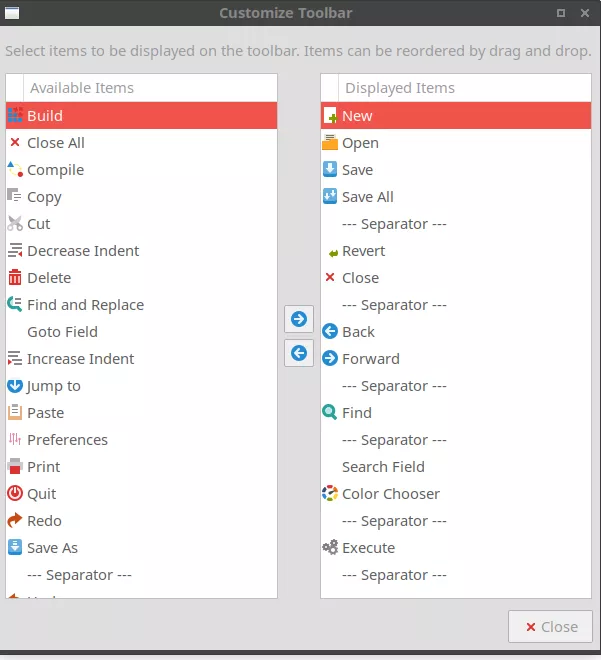
Task: Click the Delete trash icon
Action: pyautogui.click(x=15, y=278)
